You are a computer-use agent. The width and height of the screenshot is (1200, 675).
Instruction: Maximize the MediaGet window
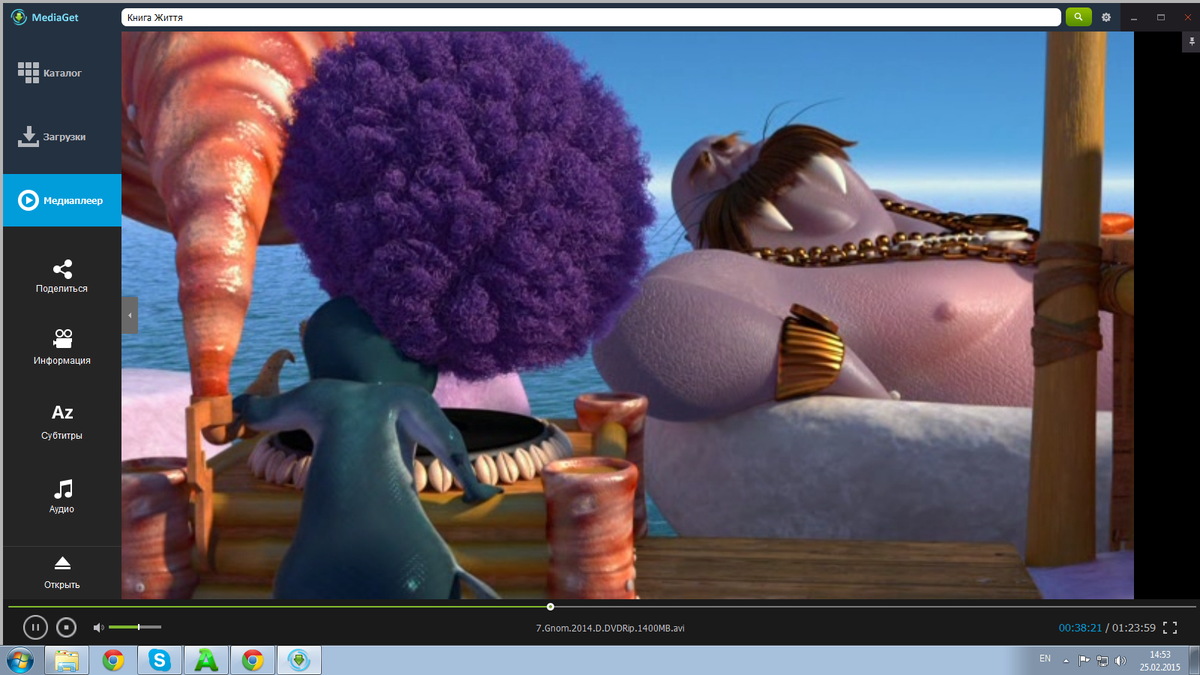[1161, 17]
